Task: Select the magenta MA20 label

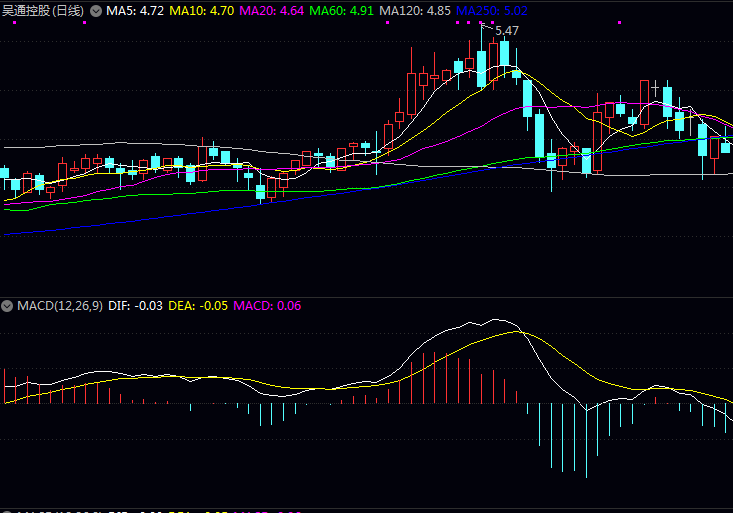Action: (271, 10)
